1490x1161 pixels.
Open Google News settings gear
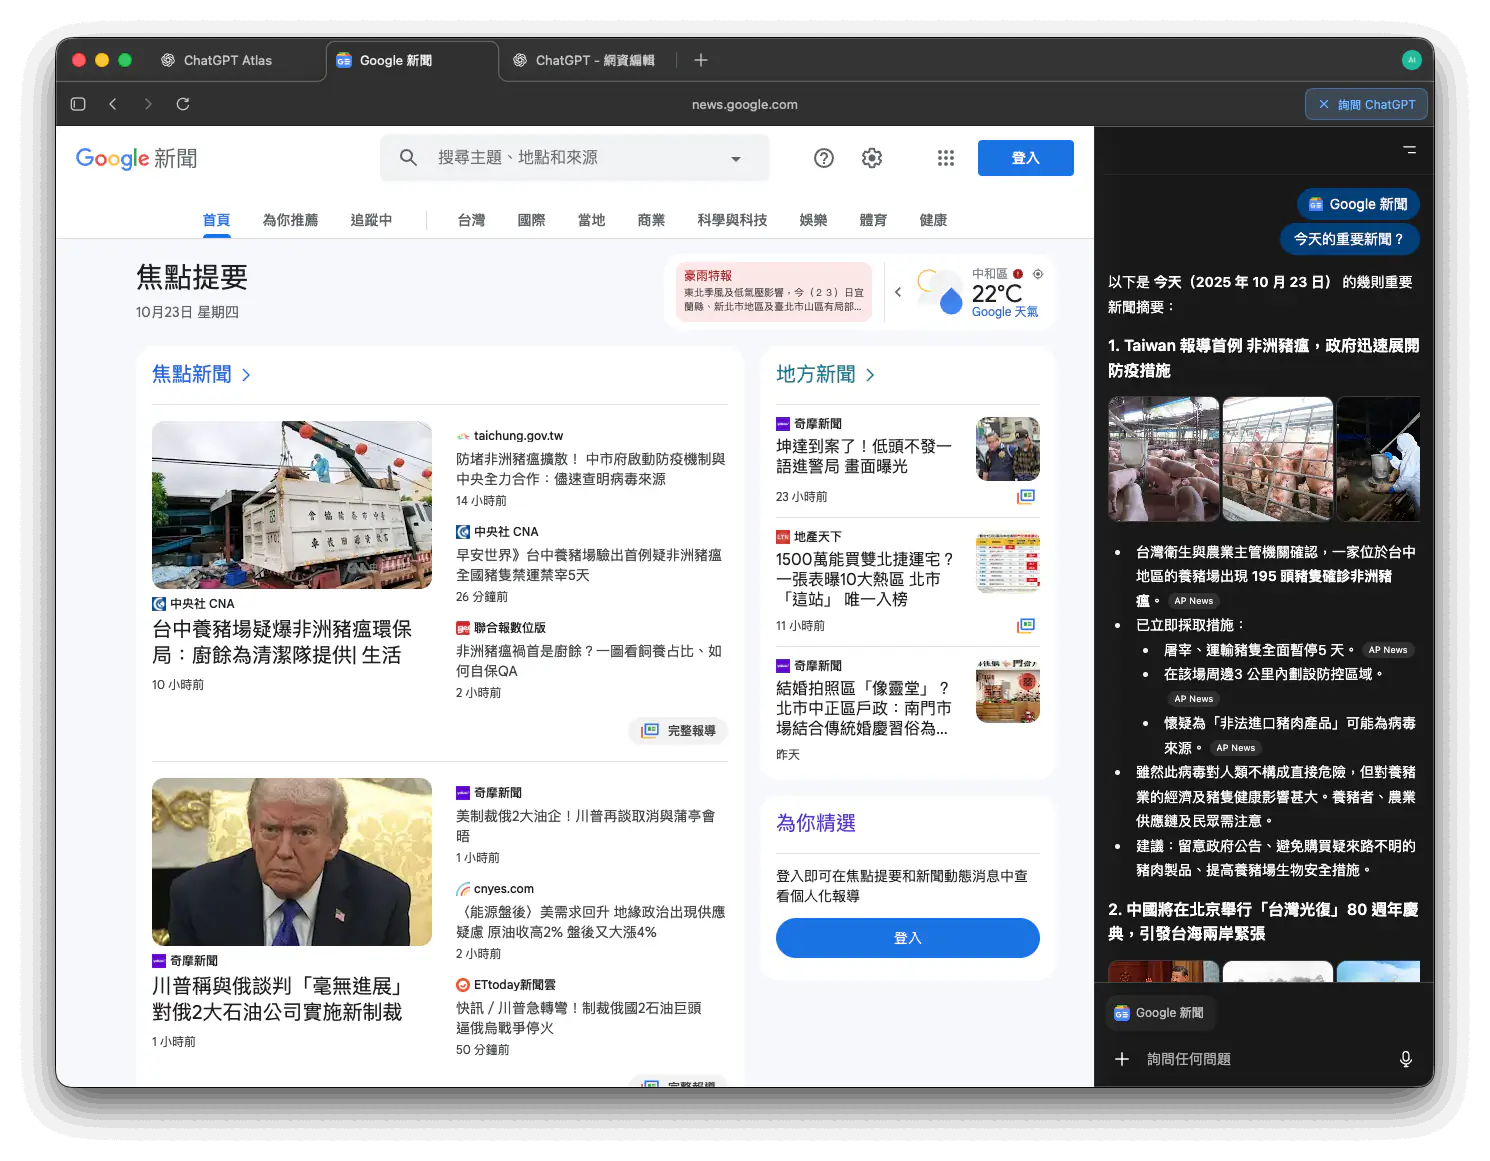point(872,158)
